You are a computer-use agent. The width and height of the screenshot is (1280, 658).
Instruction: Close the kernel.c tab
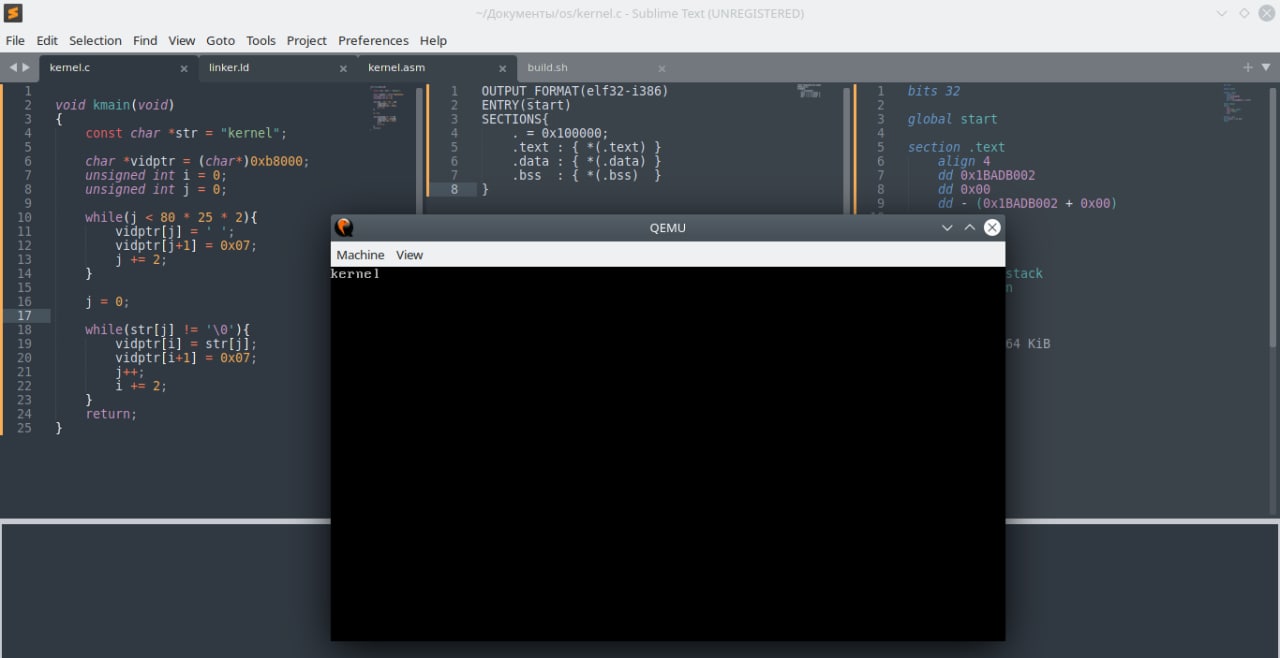click(184, 69)
